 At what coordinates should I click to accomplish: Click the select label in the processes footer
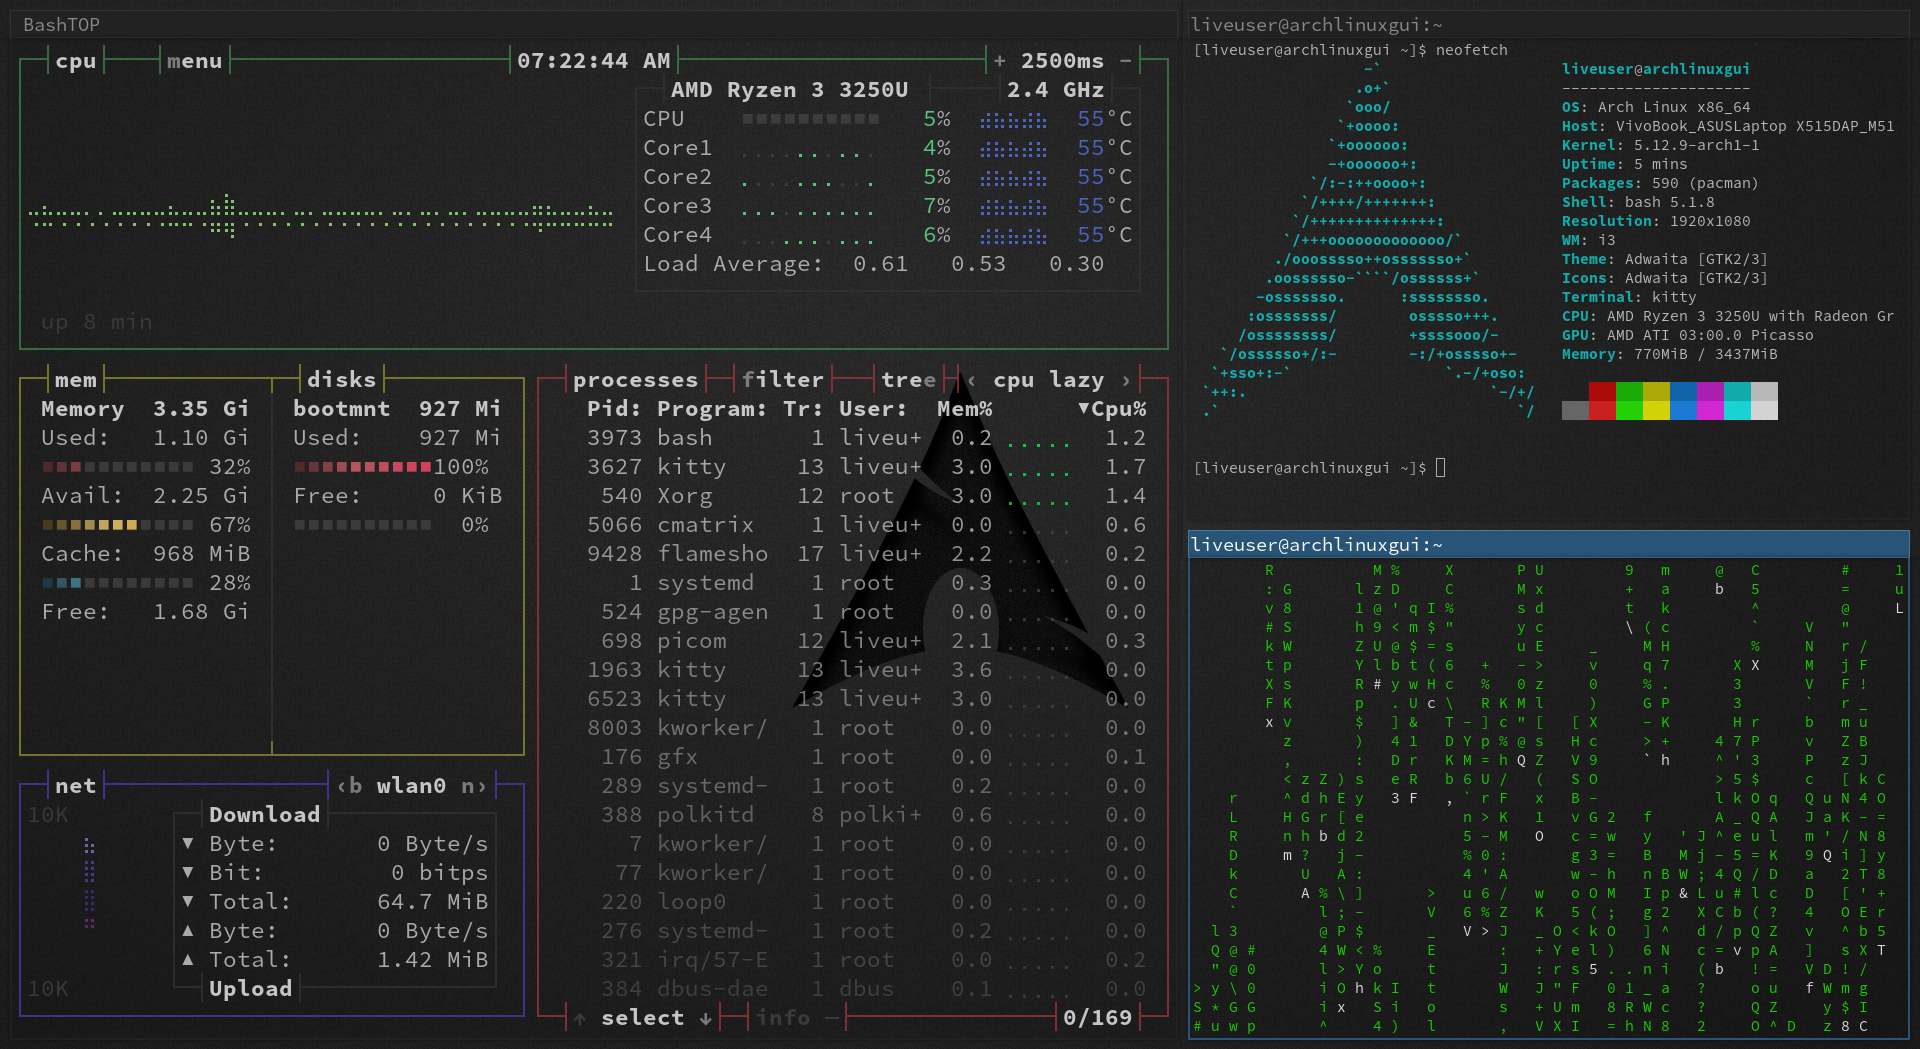tap(642, 1017)
